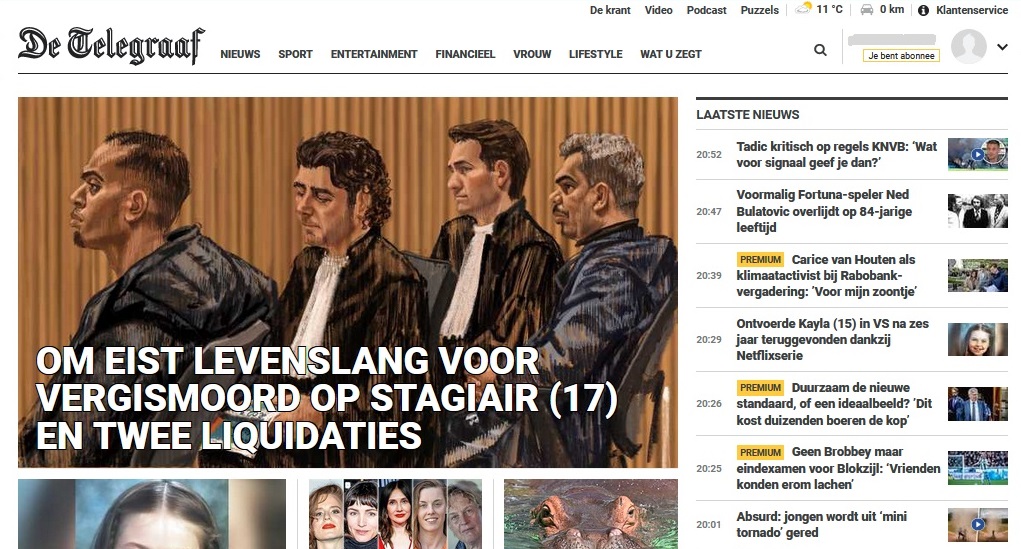This screenshot has height=549, width=1021.
Task: Expand the account dropdown chevron
Action: tap(1002, 47)
